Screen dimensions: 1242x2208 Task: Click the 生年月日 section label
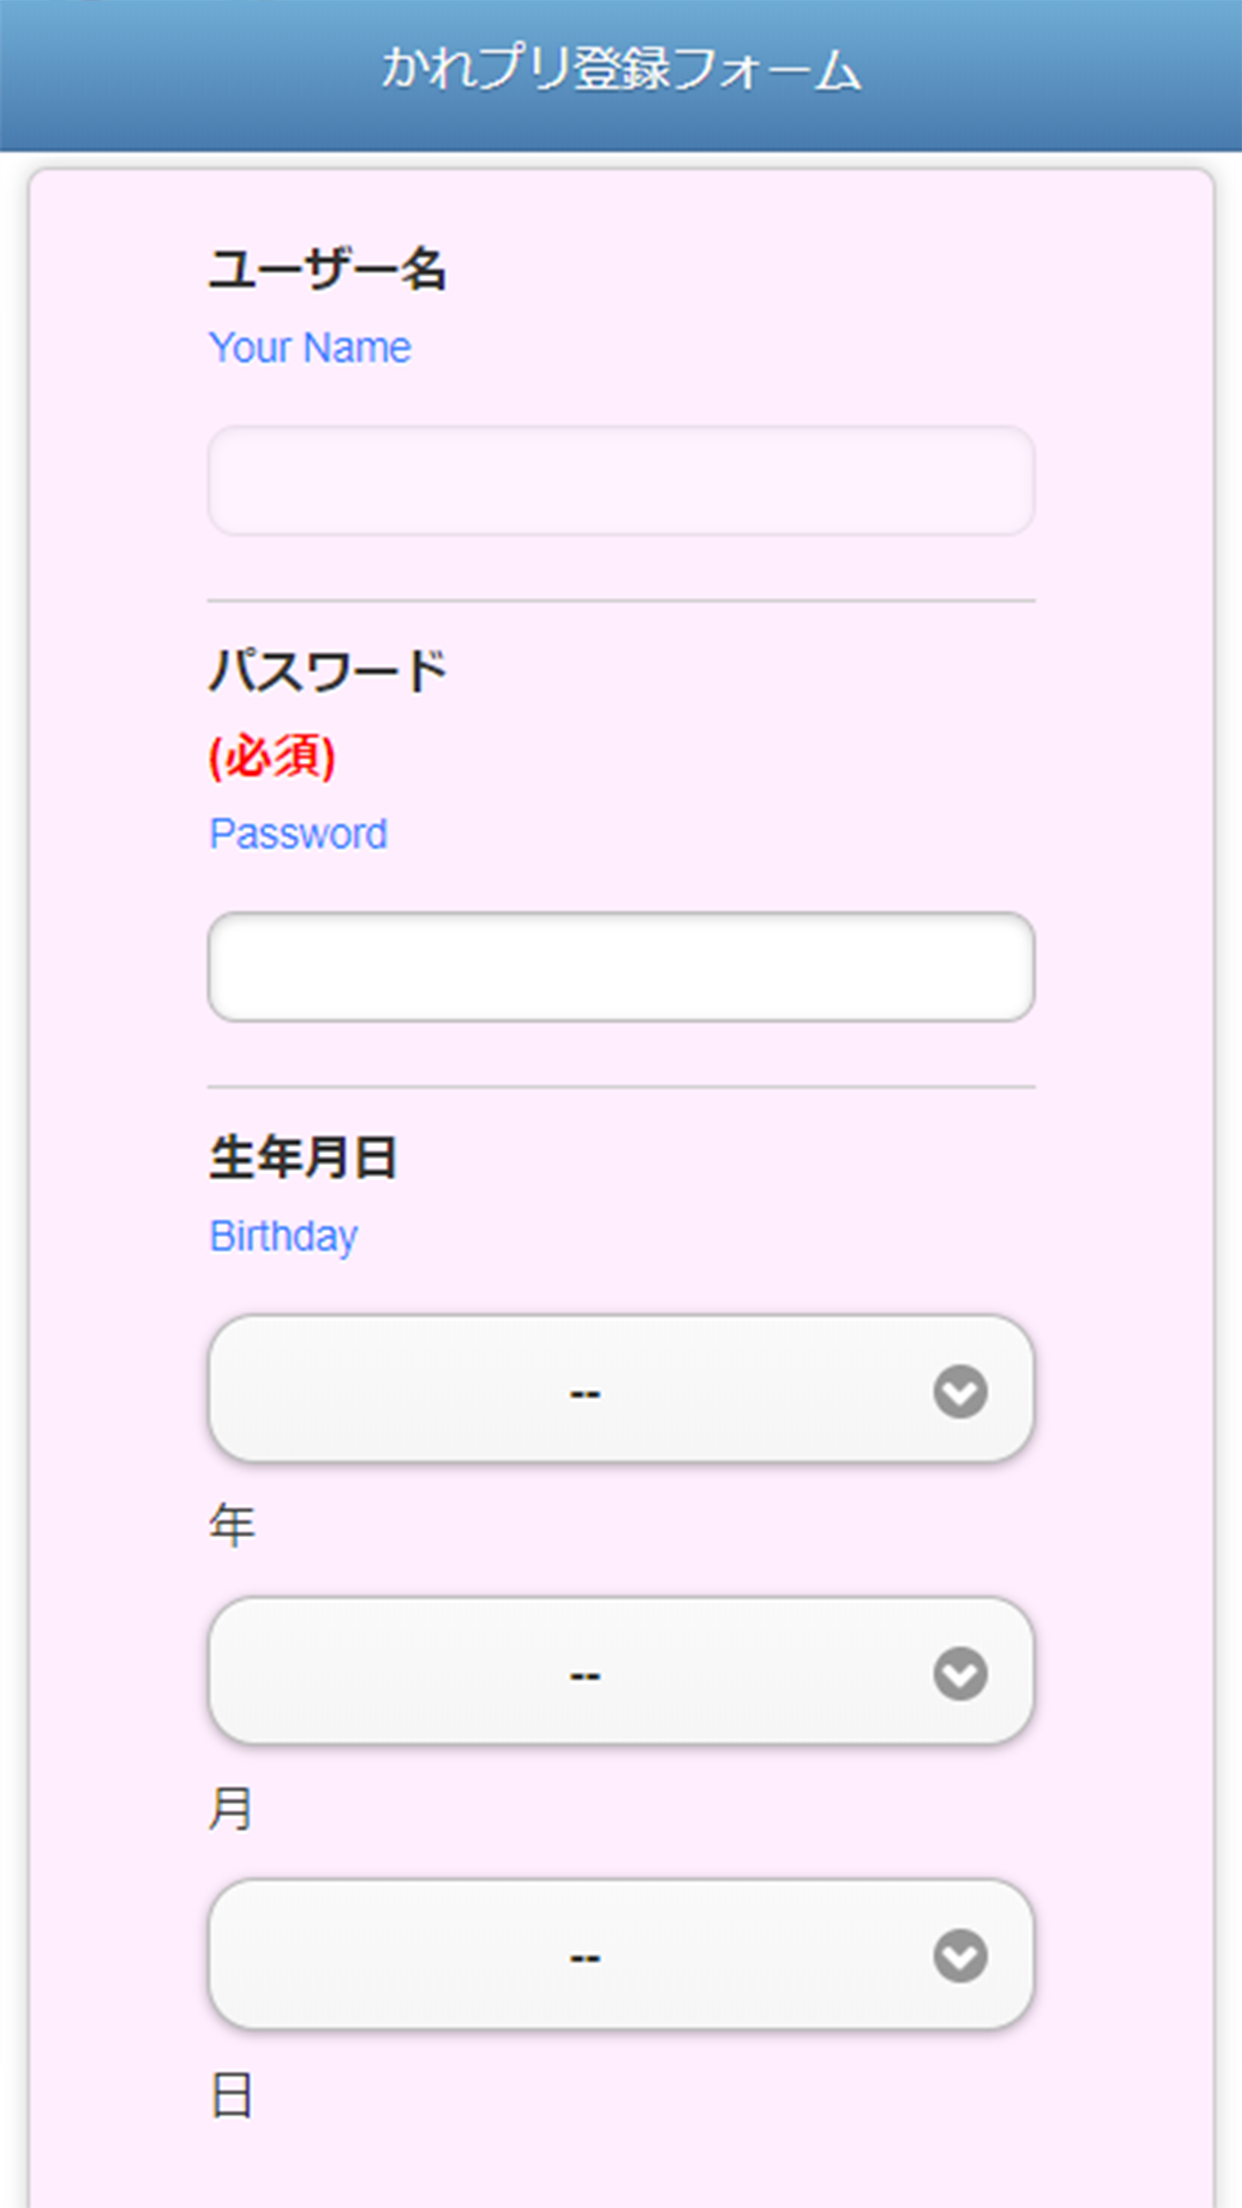(303, 1157)
